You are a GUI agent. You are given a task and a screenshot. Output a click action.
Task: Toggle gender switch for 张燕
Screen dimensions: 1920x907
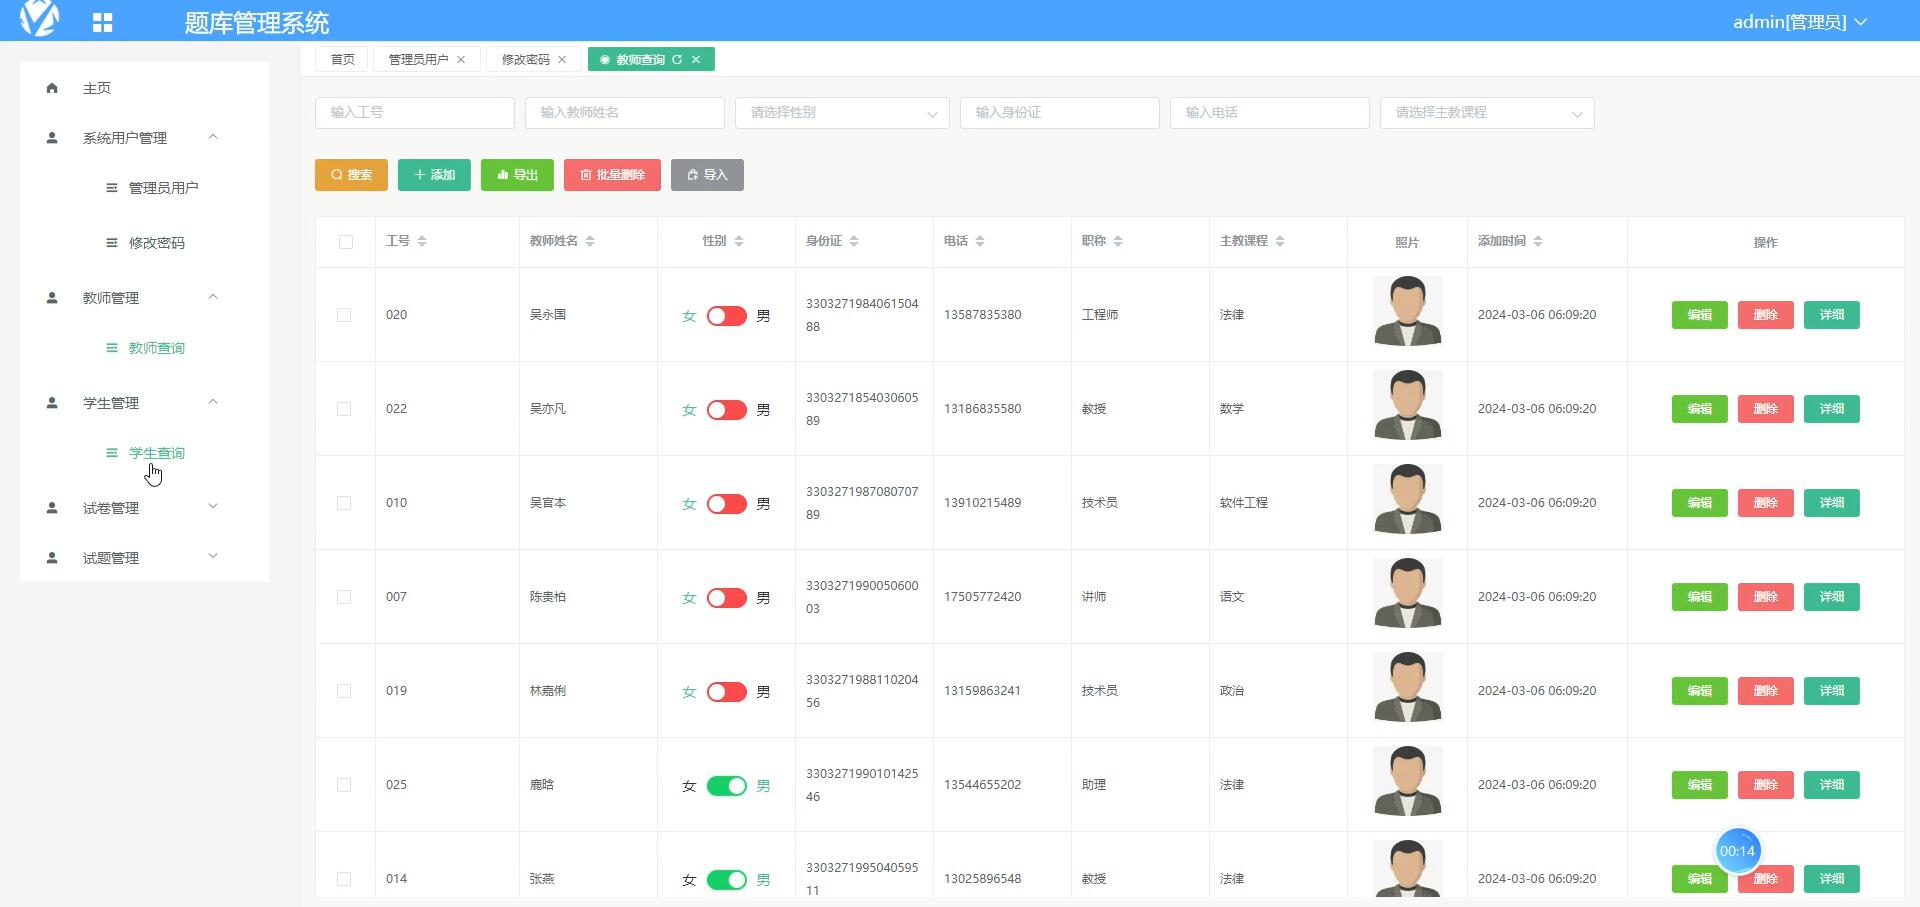[x=727, y=880]
